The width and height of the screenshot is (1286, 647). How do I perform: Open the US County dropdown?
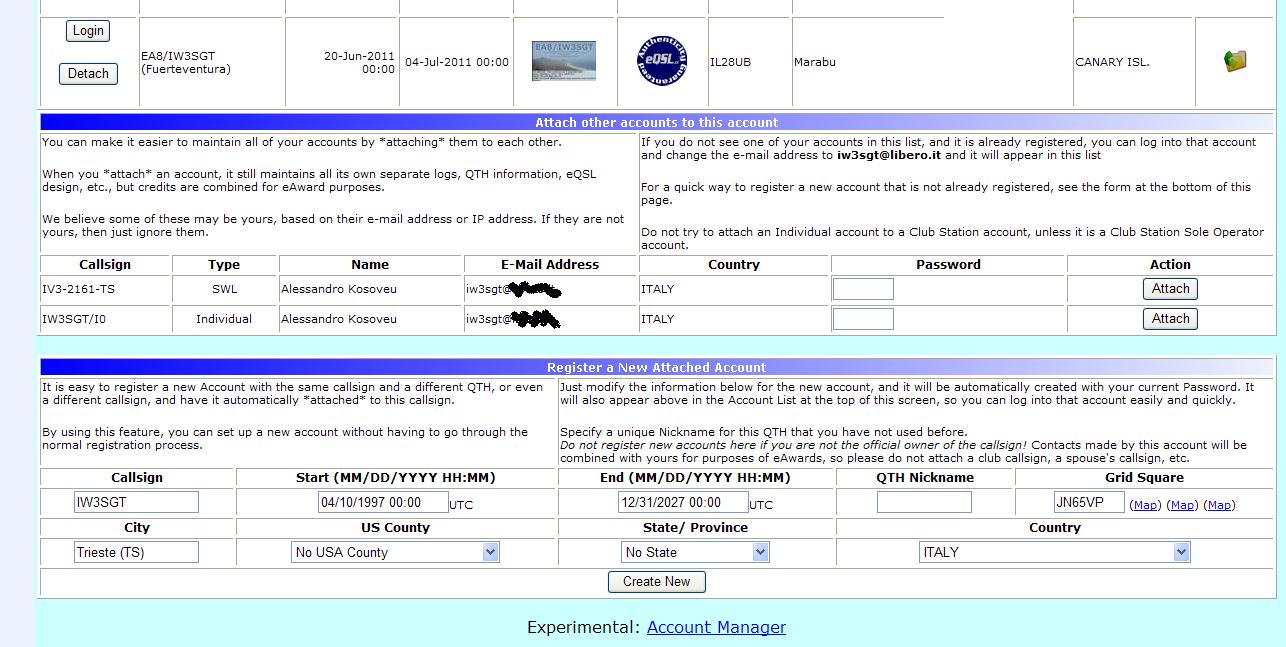(395, 552)
